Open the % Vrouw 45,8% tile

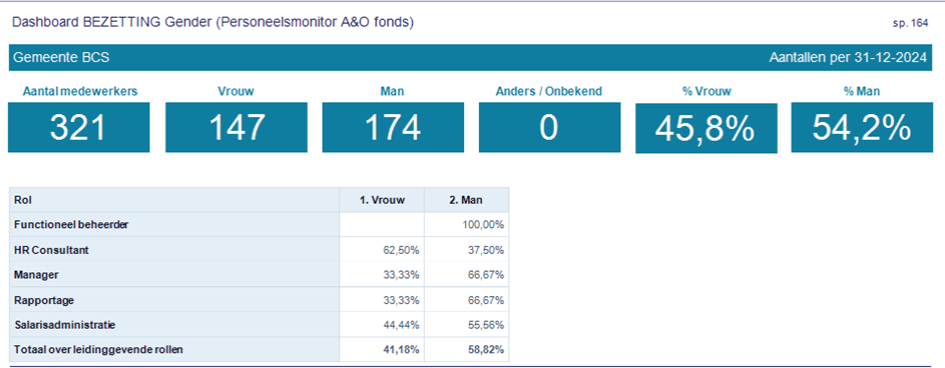(706, 128)
